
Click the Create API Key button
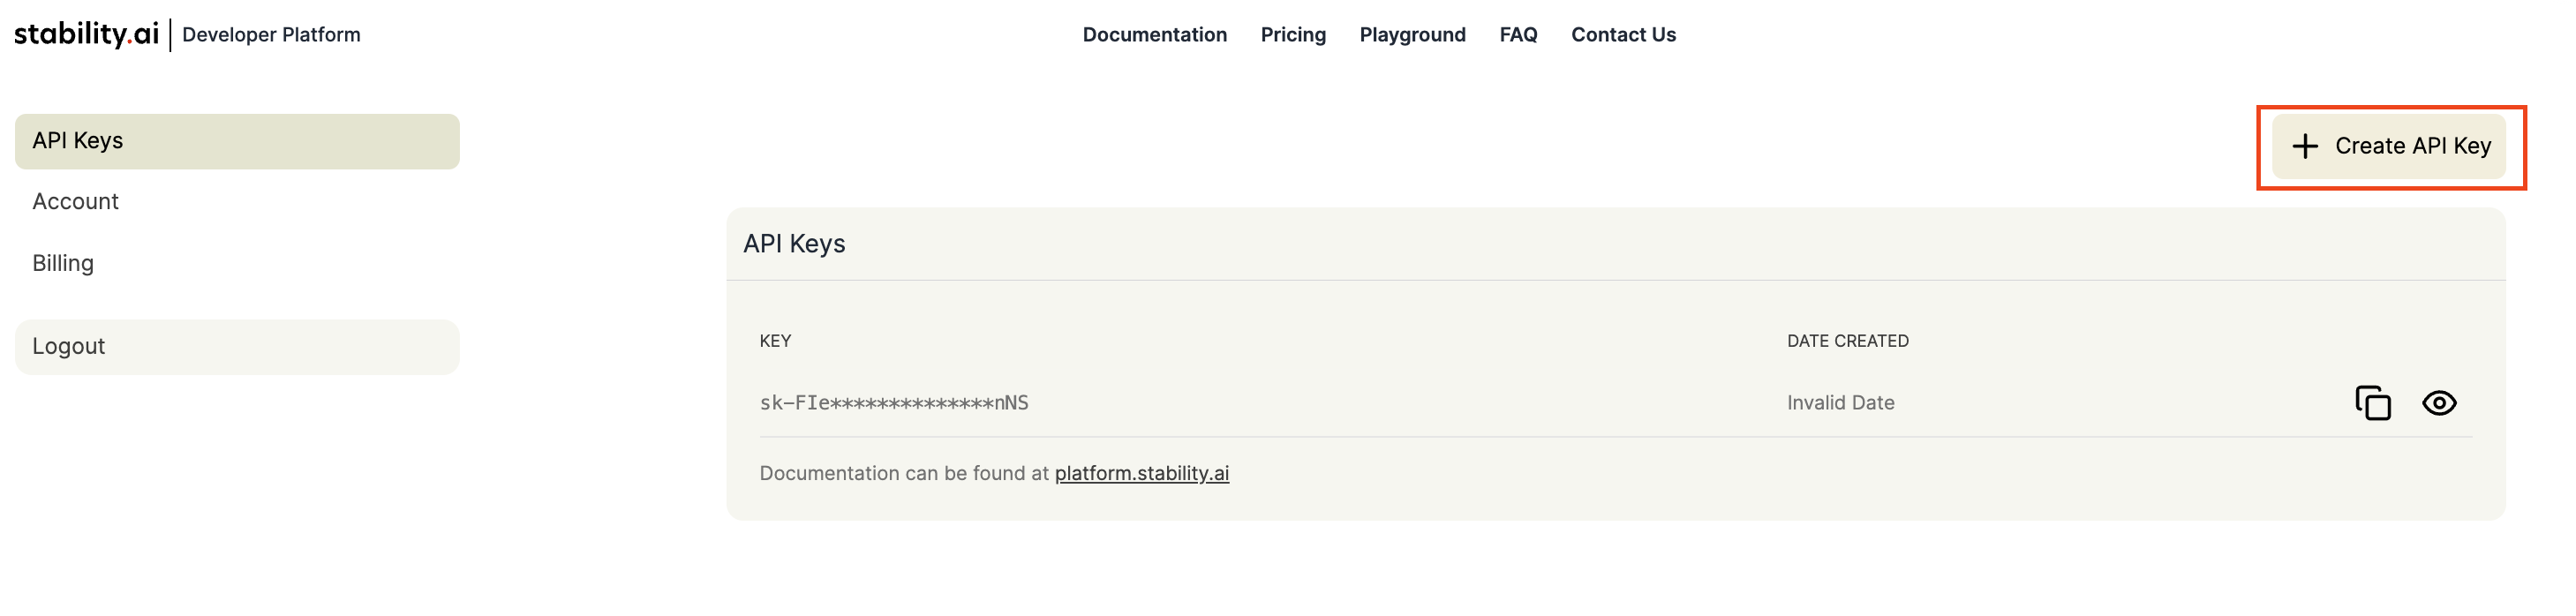[x=2389, y=146]
